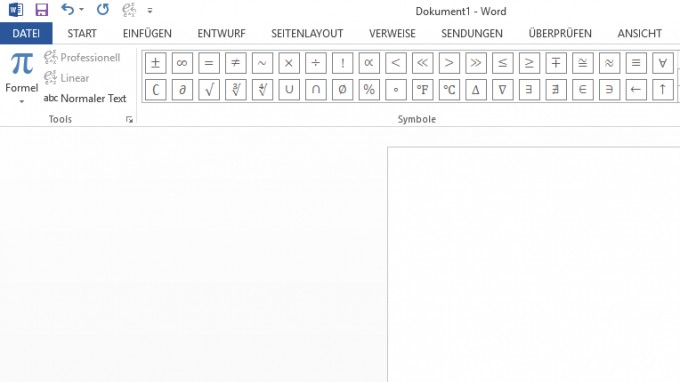Insert the not-equal symbol
The image size is (680, 382).
pos(235,63)
